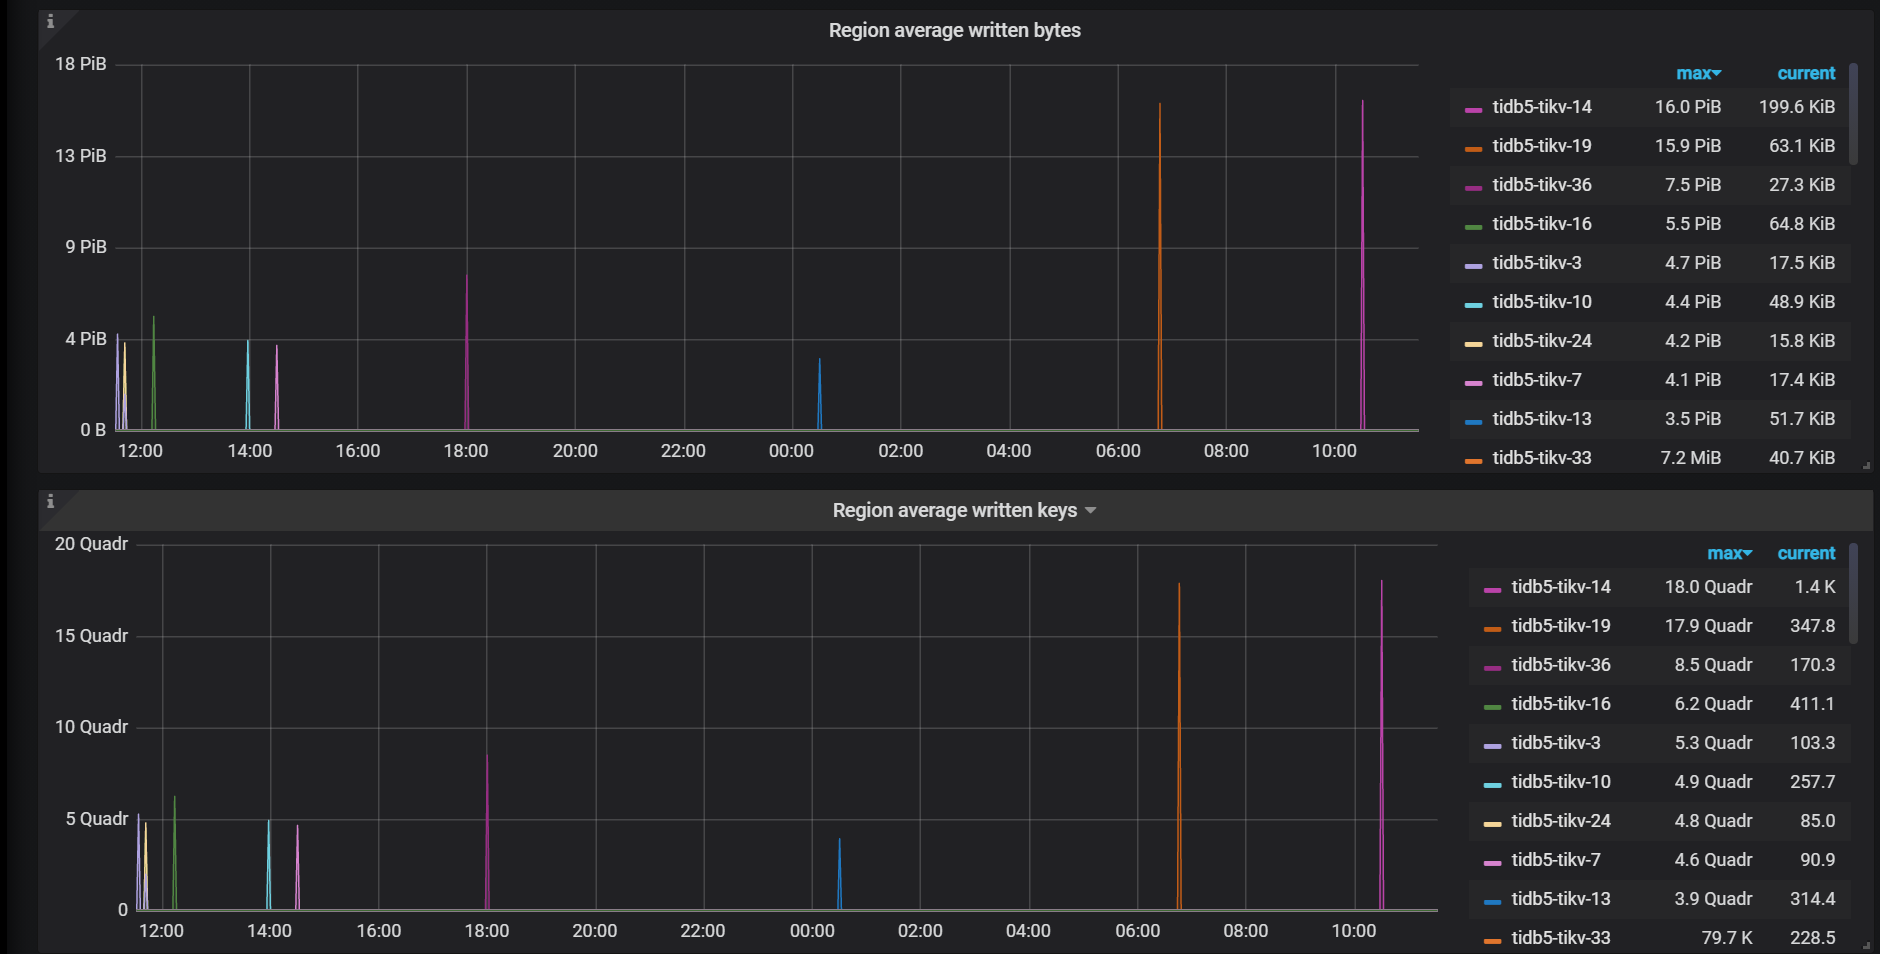Click bytes legend scrollbar thumb

pyautogui.click(x=1853, y=114)
